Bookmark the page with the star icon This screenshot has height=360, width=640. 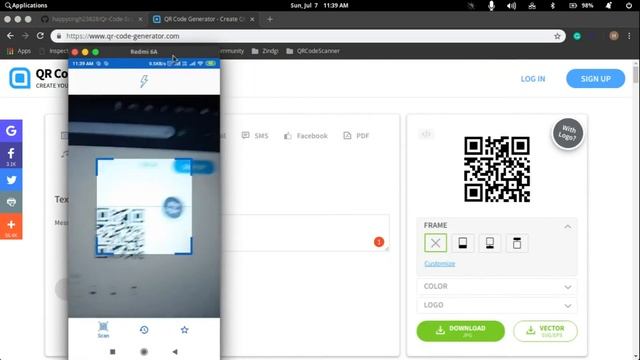click(x=557, y=36)
